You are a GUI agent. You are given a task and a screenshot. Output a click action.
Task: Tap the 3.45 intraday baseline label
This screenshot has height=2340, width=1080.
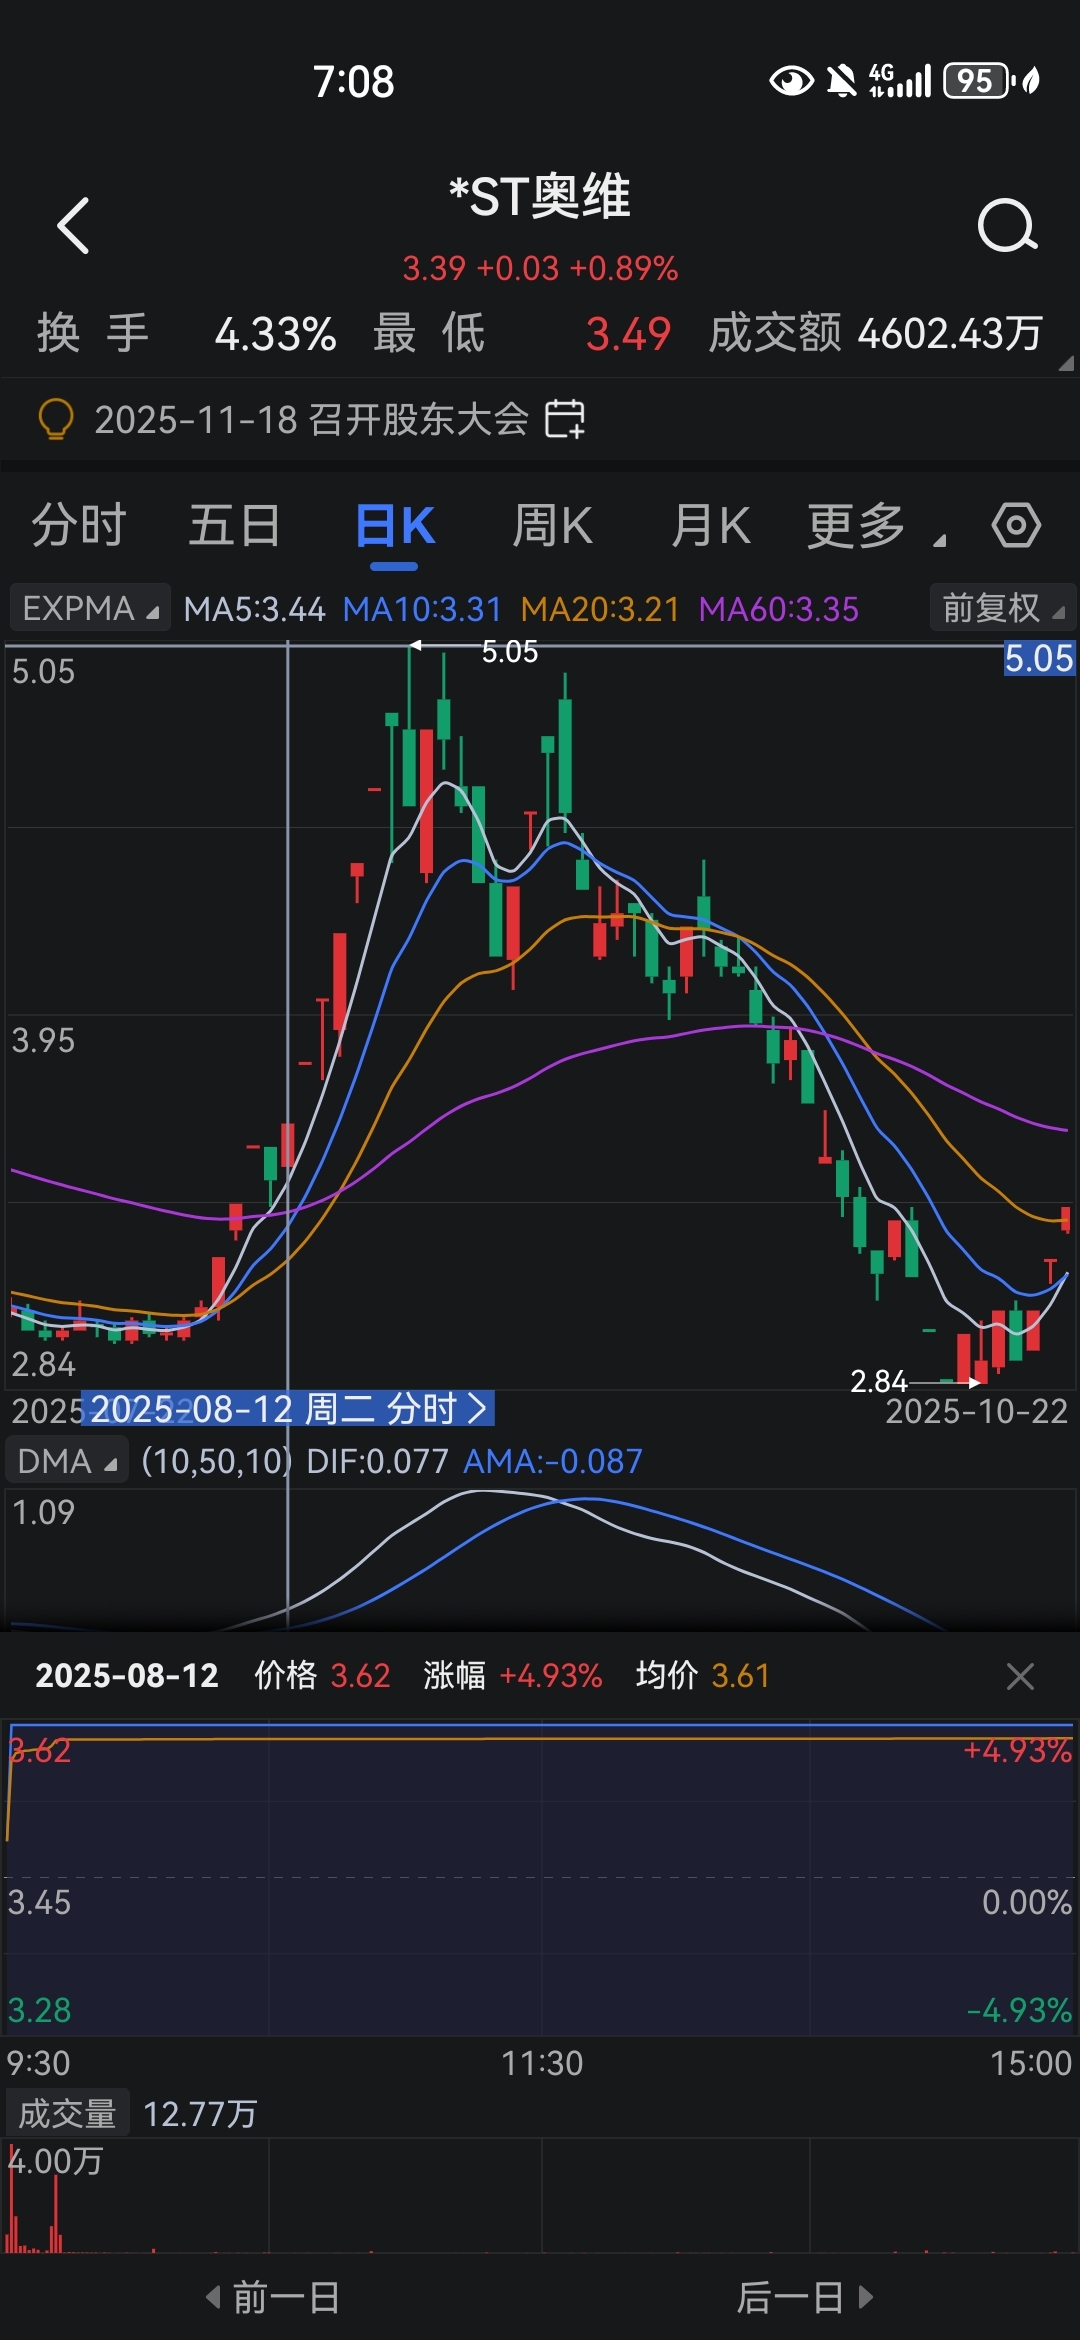coord(40,1902)
